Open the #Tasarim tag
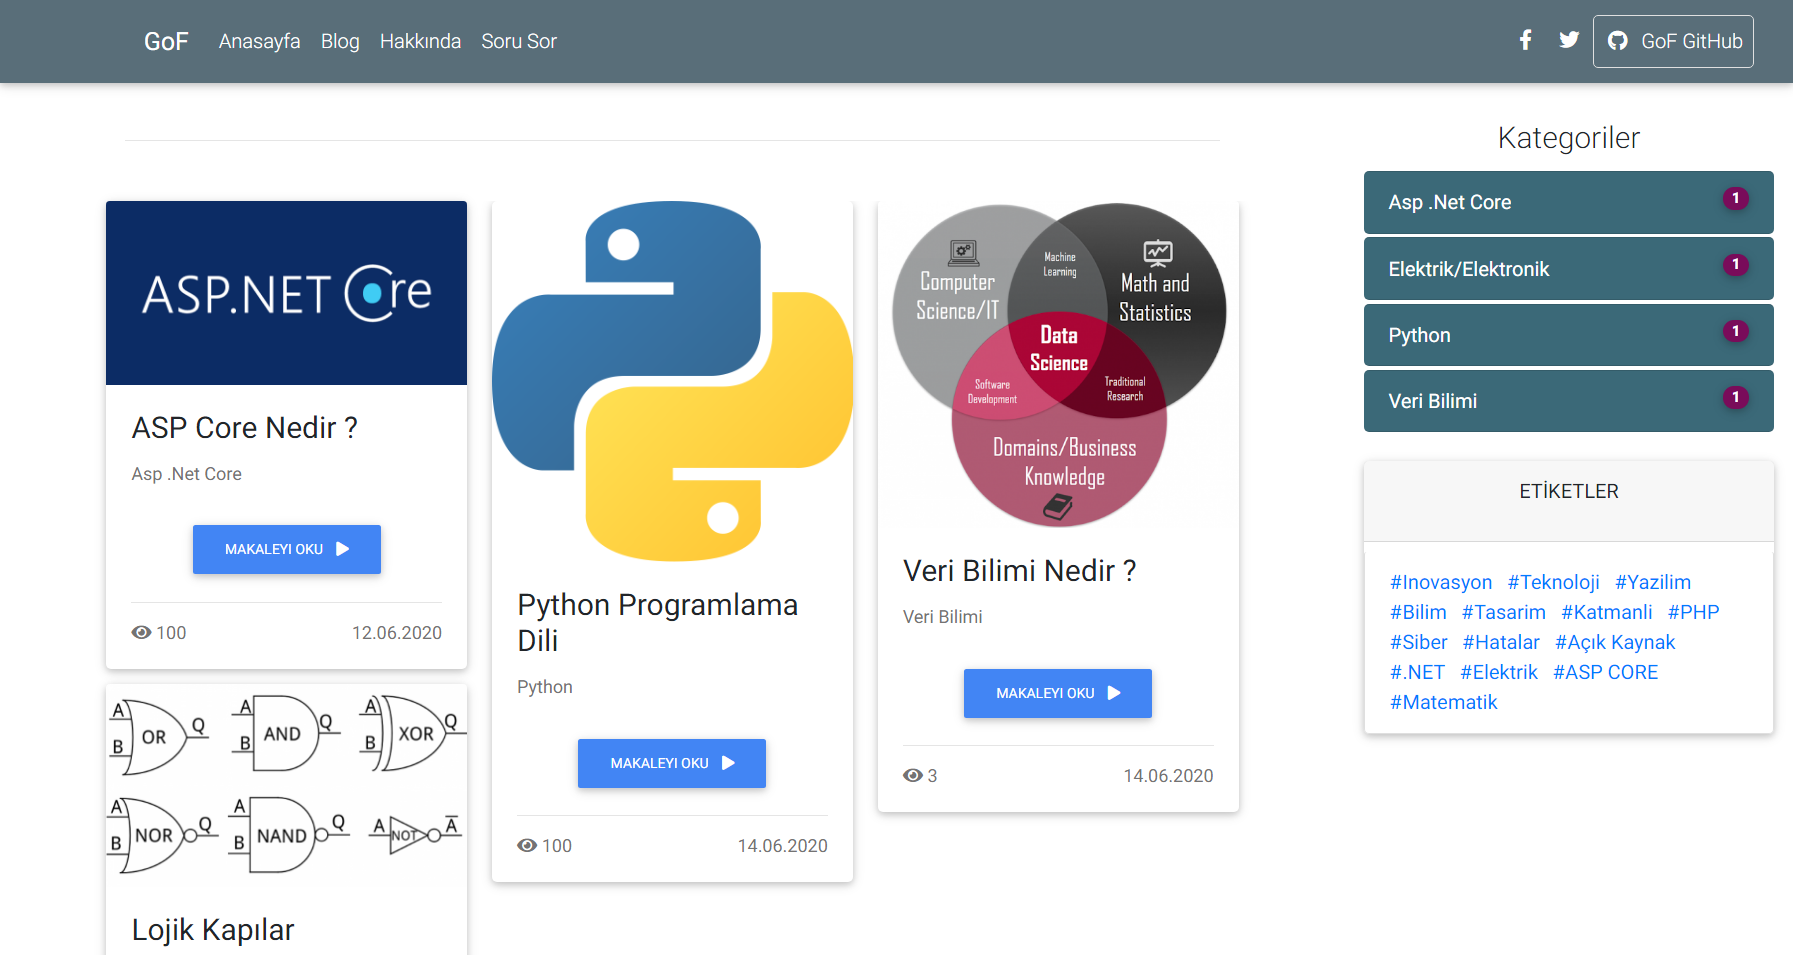This screenshot has height=955, width=1793. [x=1504, y=612]
